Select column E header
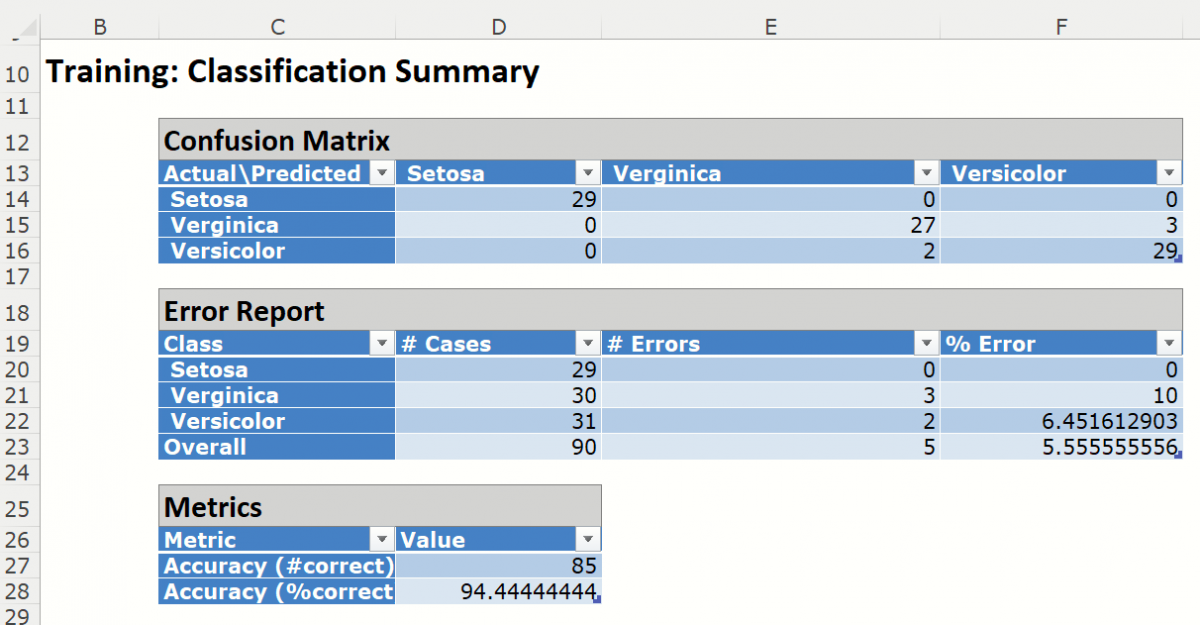 (770, 27)
